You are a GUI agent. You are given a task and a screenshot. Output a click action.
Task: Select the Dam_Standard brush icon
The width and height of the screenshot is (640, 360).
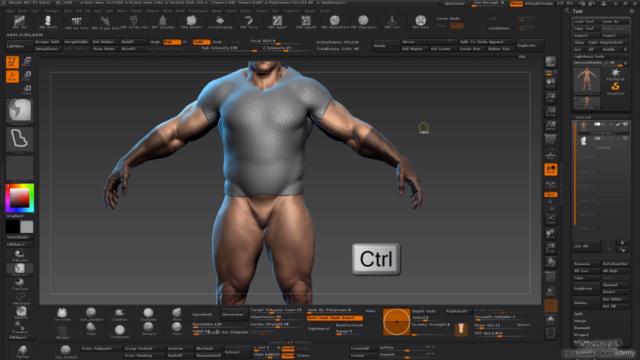[x=91, y=314]
